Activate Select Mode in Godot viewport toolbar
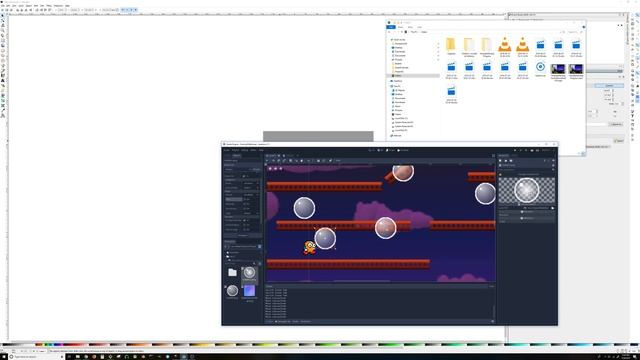Screen dimensions: 640x360 pyautogui.click(x=267, y=160)
